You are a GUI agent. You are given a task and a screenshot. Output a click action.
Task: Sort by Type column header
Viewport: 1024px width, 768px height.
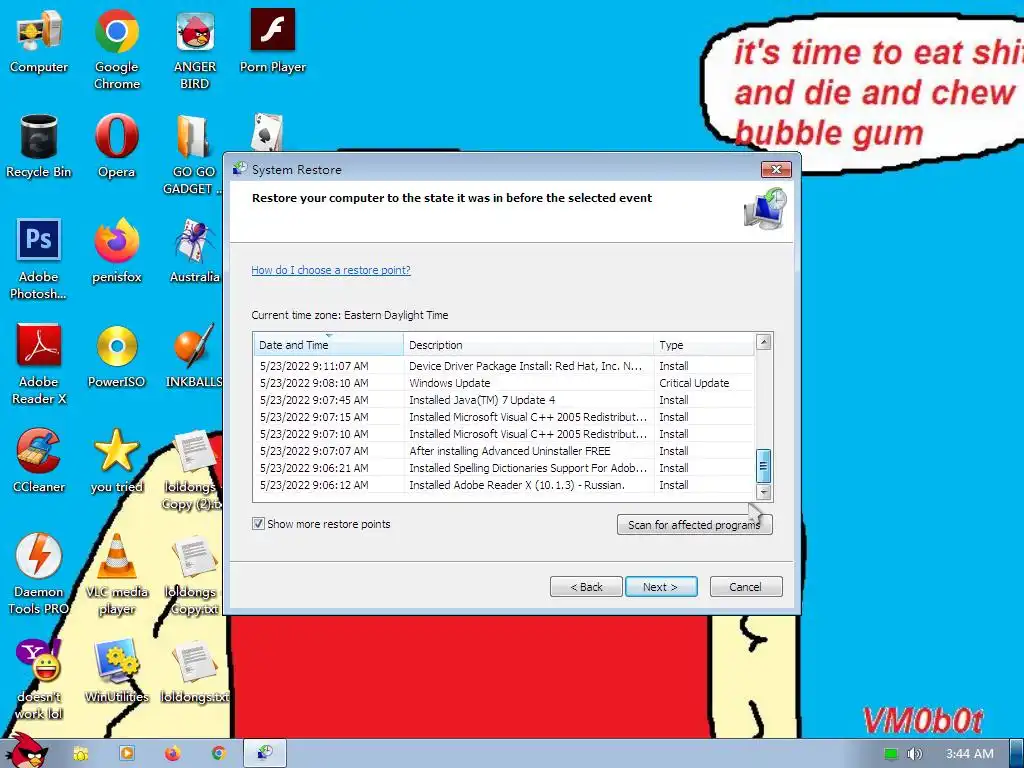point(704,345)
